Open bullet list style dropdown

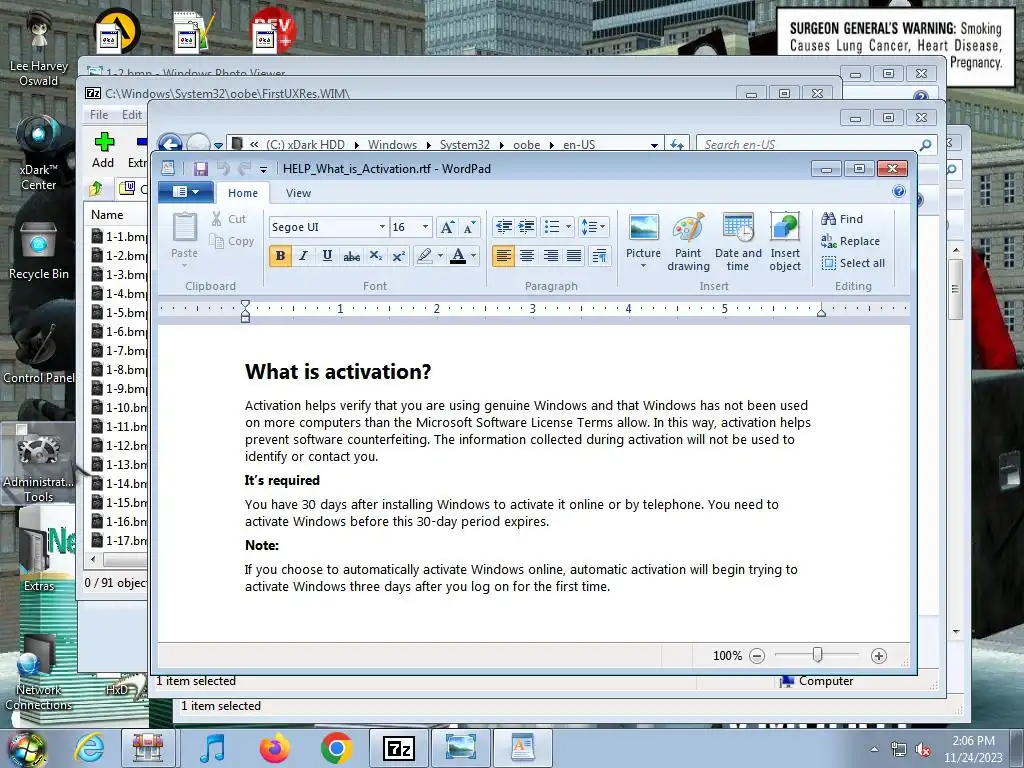[x=568, y=227]
